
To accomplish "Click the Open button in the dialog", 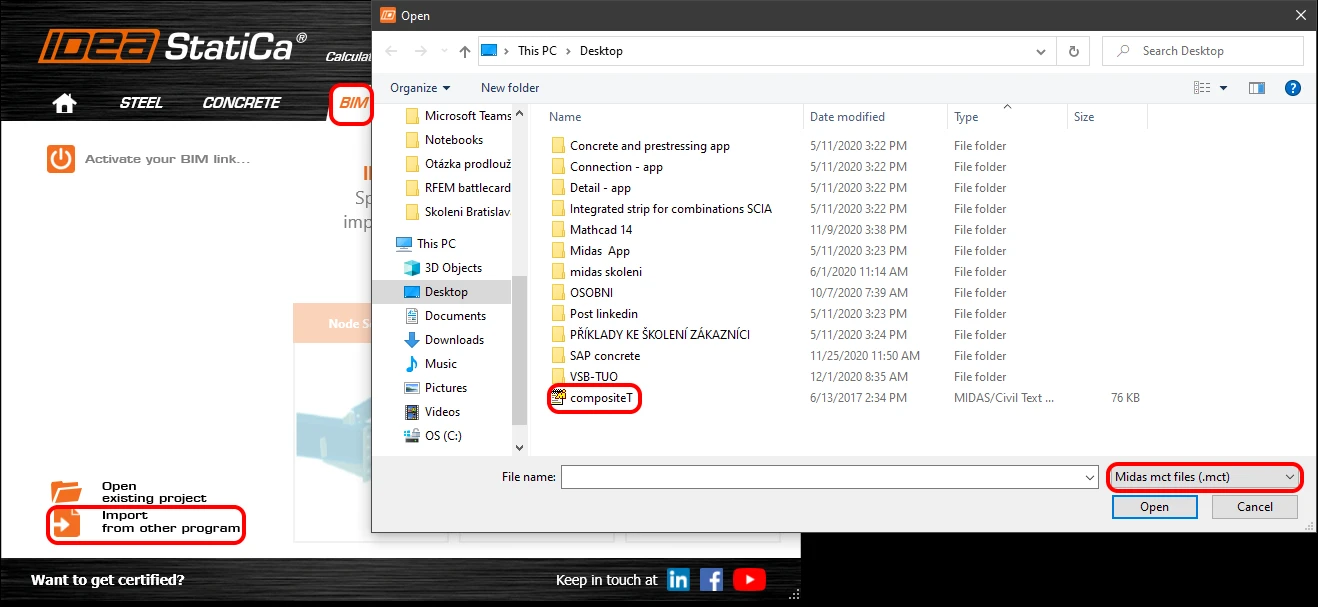I will point(1154,507).
